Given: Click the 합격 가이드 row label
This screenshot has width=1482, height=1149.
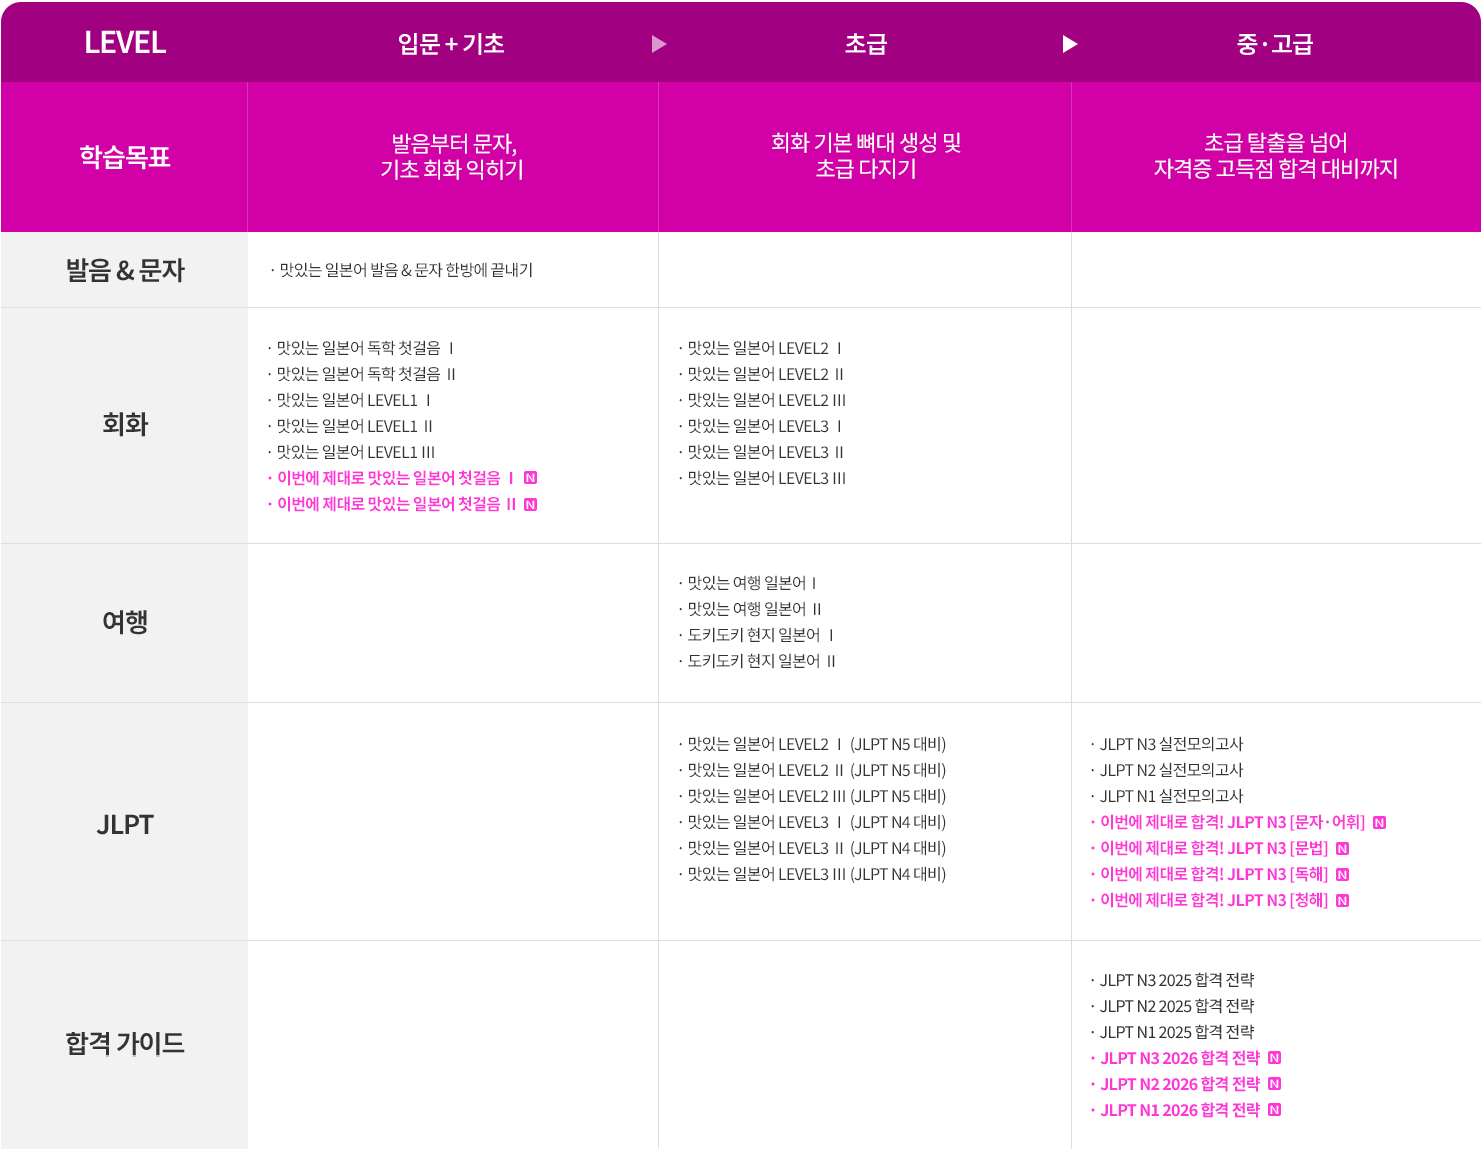Looking at the screenshot, I should (125, 1043).
